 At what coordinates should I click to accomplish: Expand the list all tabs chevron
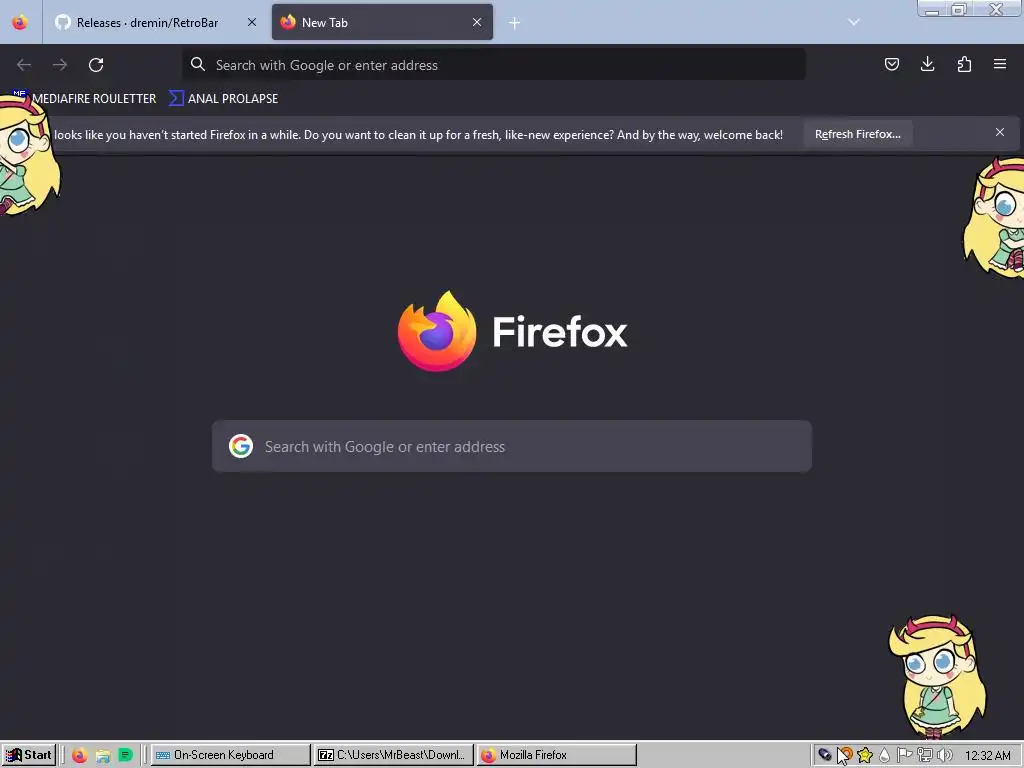point(854,22)
